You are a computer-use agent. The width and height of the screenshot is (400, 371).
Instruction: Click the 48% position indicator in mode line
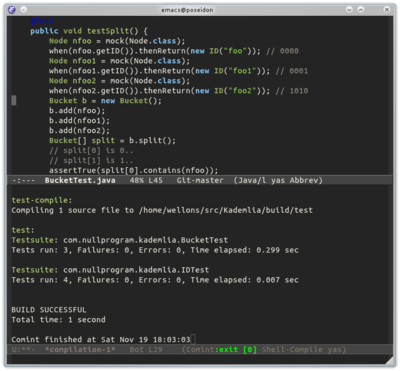coord(137,180)
